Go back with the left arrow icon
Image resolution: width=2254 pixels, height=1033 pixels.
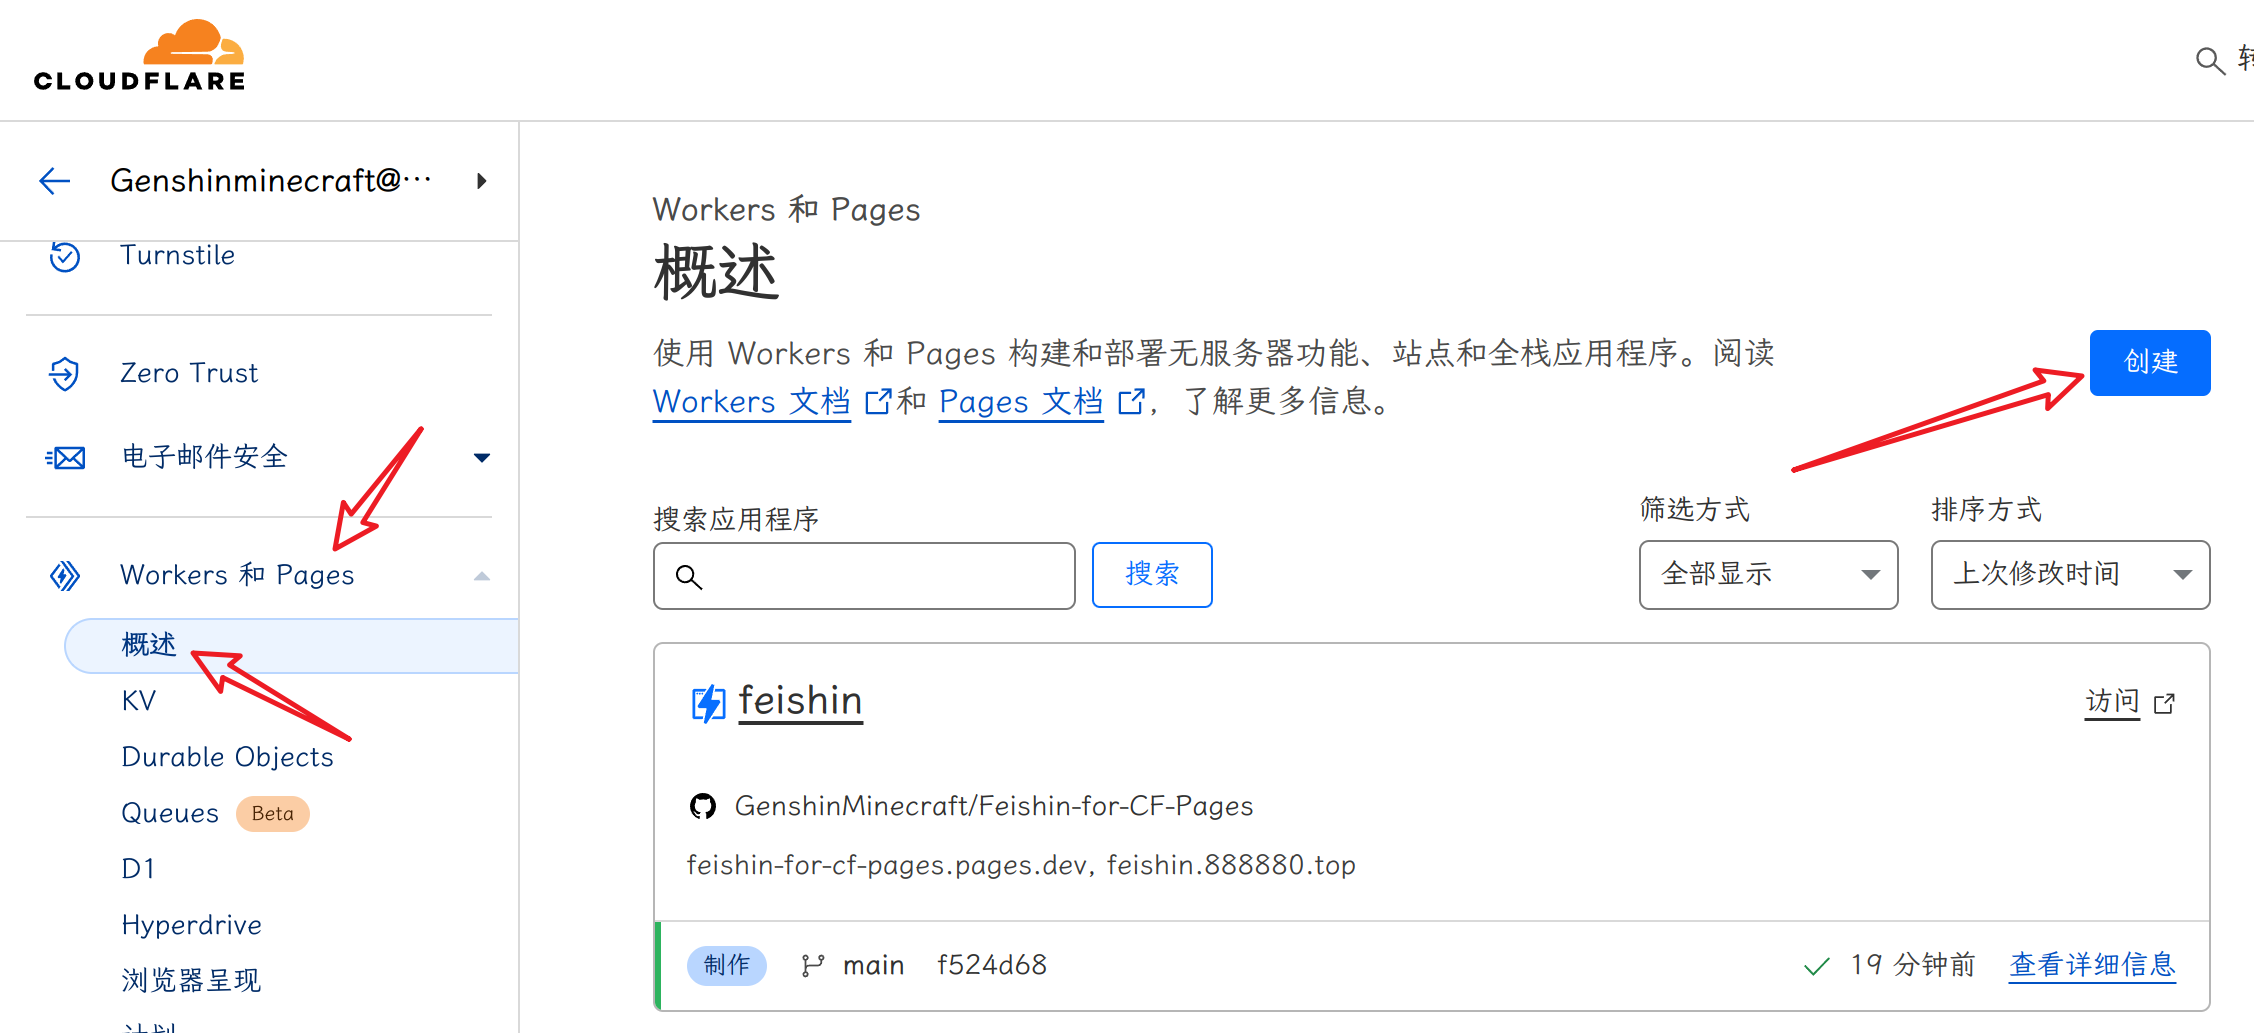pyautogui.click(x=55, y=181)
